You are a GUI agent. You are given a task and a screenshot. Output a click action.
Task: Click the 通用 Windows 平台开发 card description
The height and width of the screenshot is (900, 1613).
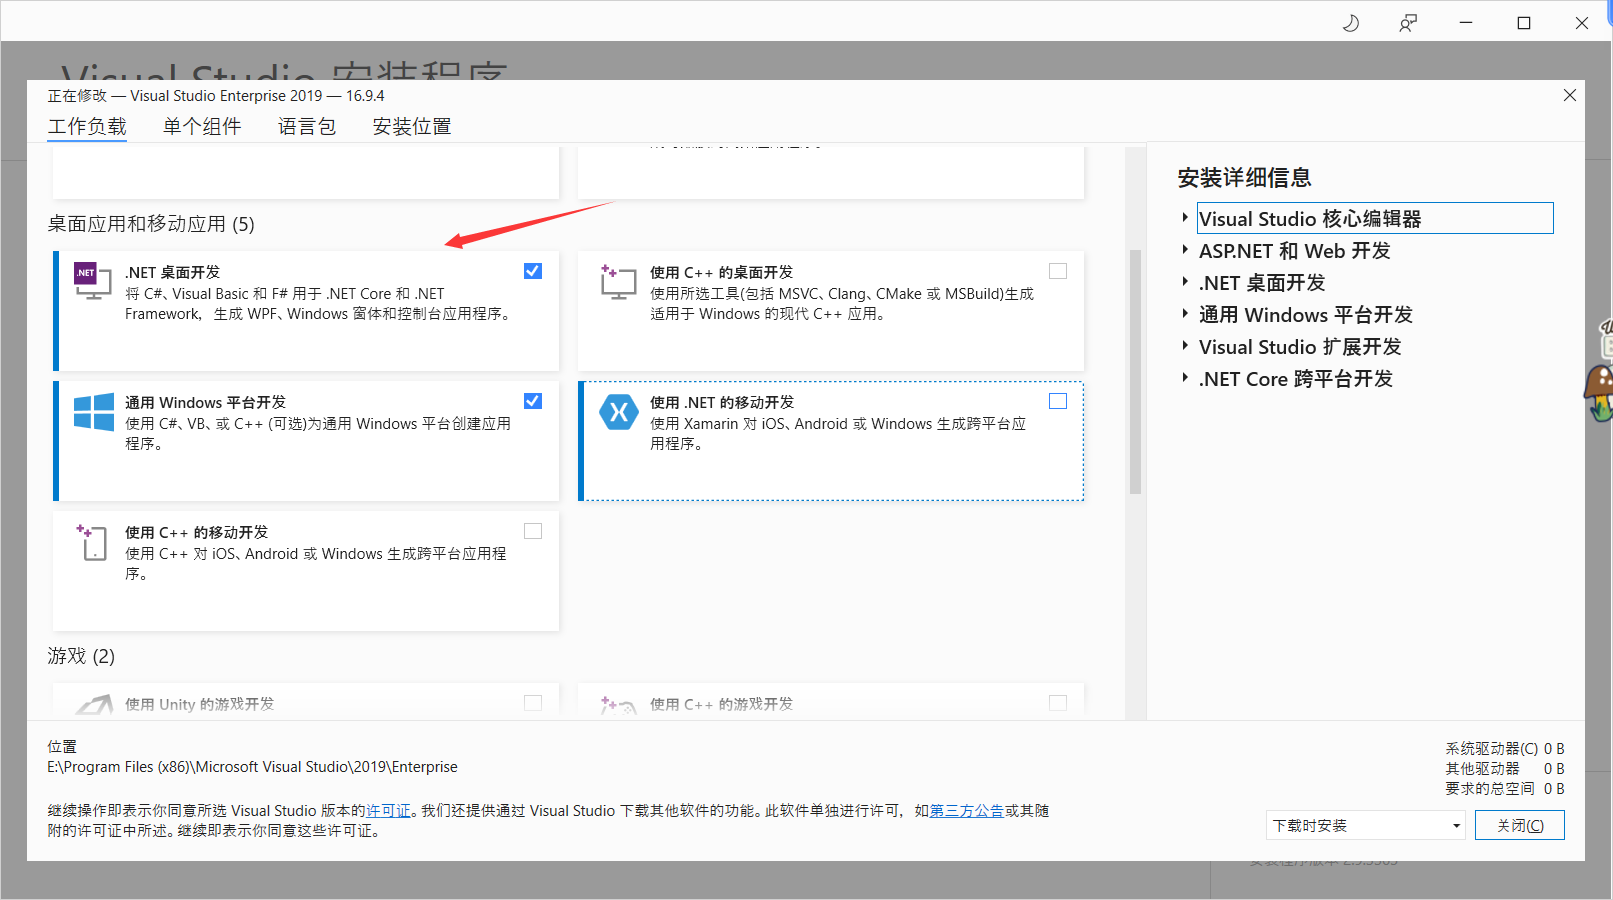point(318,434)
